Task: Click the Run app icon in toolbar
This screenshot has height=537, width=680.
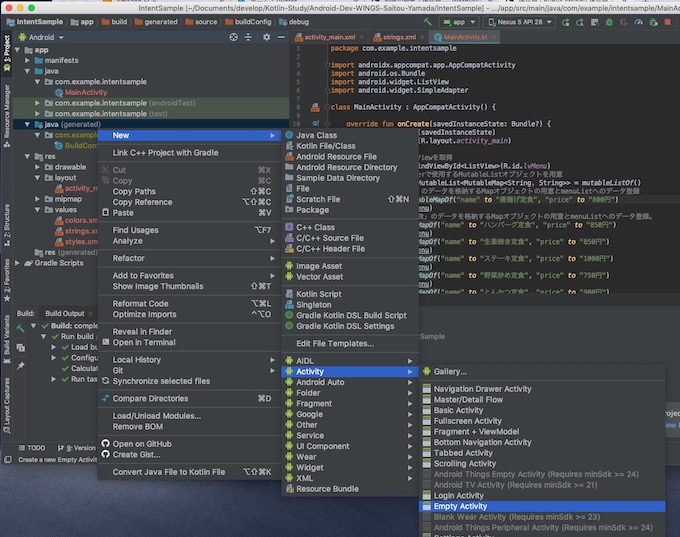Action: (x=565, y=22)
